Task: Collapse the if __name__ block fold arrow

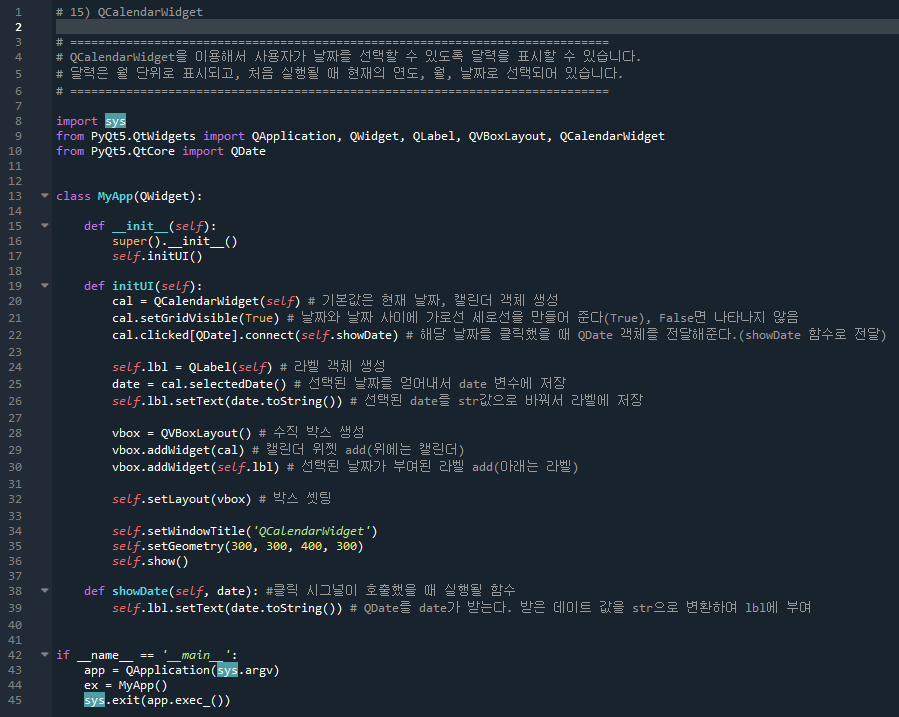Action: tap(45, 654)
